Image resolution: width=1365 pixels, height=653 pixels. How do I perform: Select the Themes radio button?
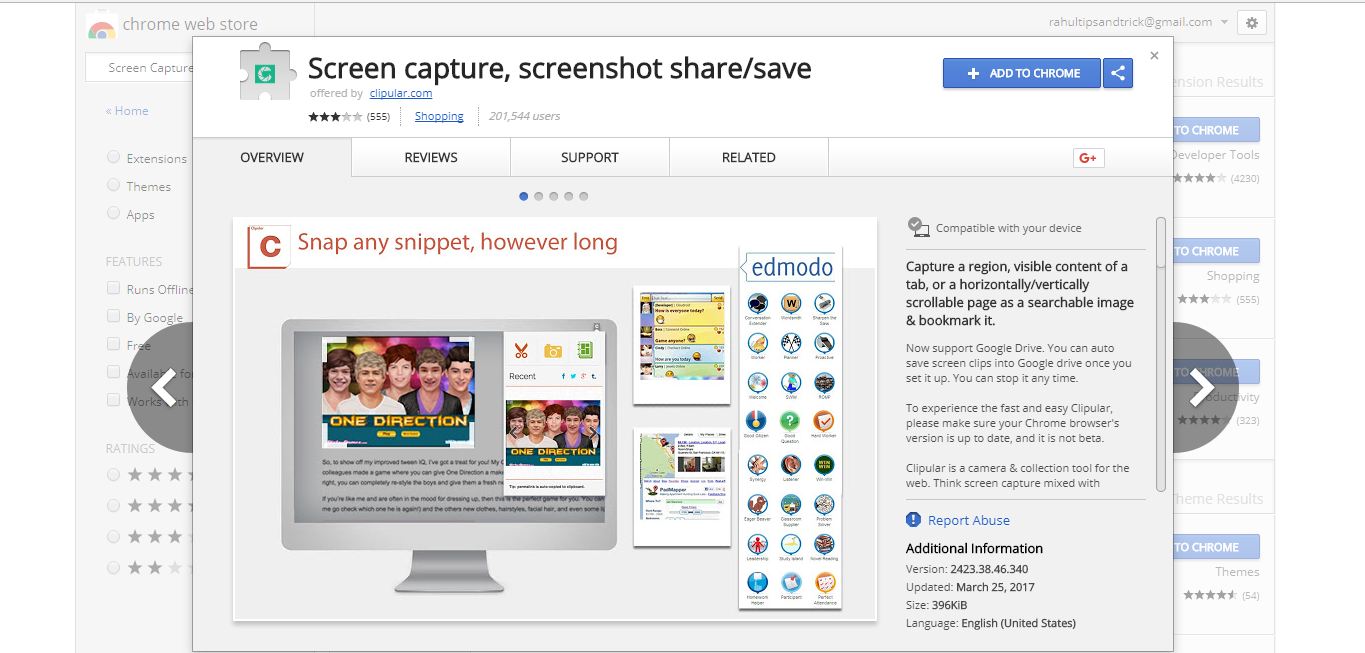point(113,185)
